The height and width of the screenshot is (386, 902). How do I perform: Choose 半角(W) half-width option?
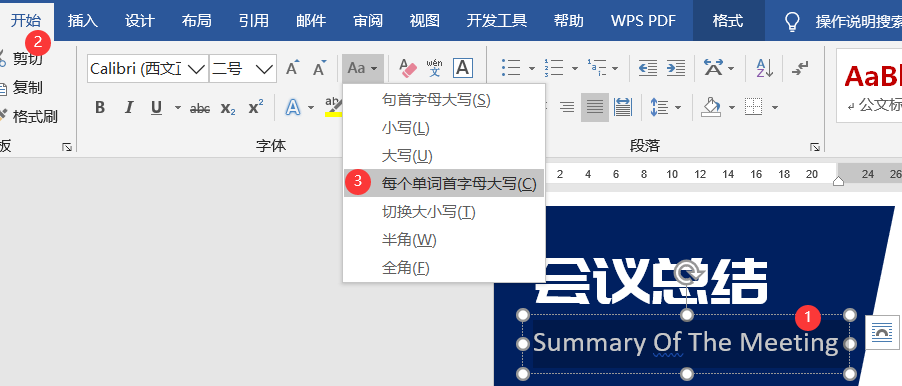[x=444, y=239]
